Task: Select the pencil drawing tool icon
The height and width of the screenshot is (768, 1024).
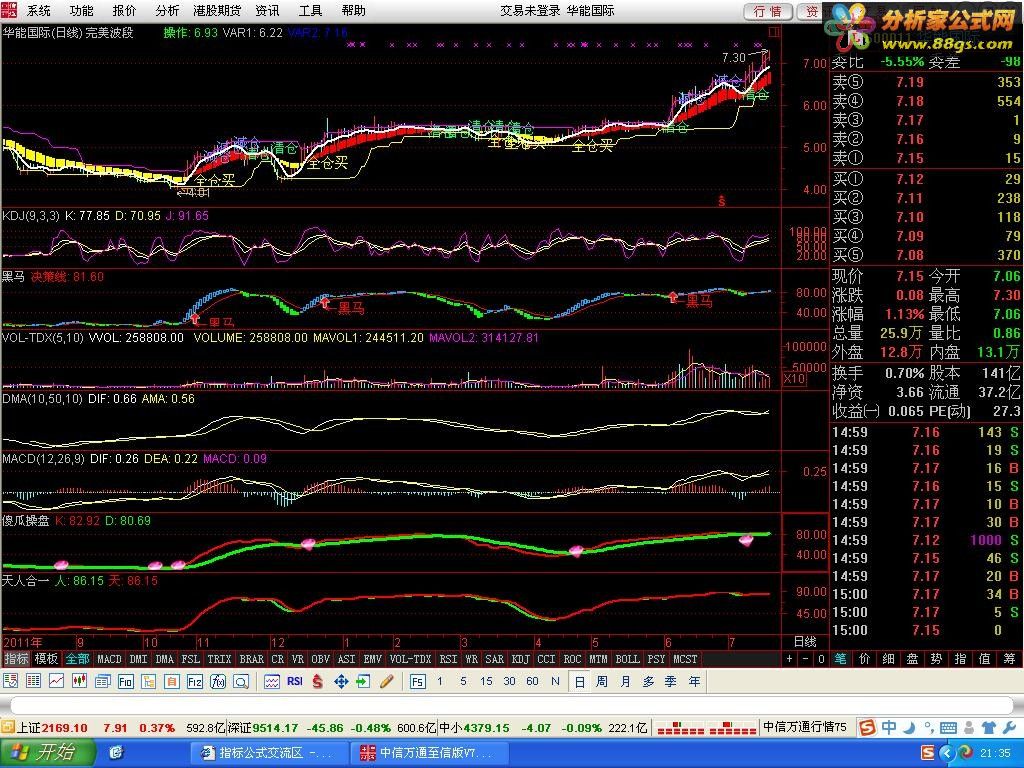Action: tap(386, 682)
